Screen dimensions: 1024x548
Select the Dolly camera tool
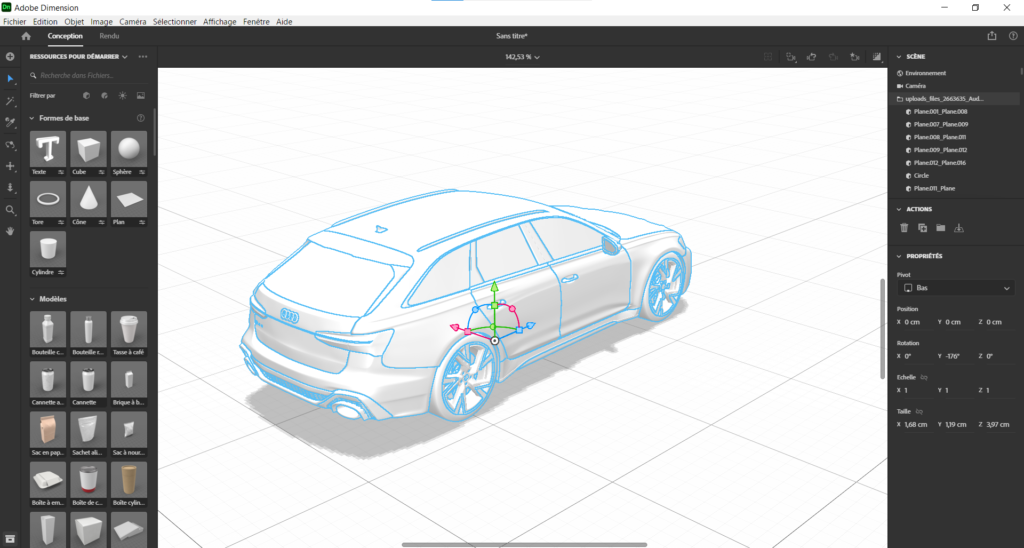[10, 188]
